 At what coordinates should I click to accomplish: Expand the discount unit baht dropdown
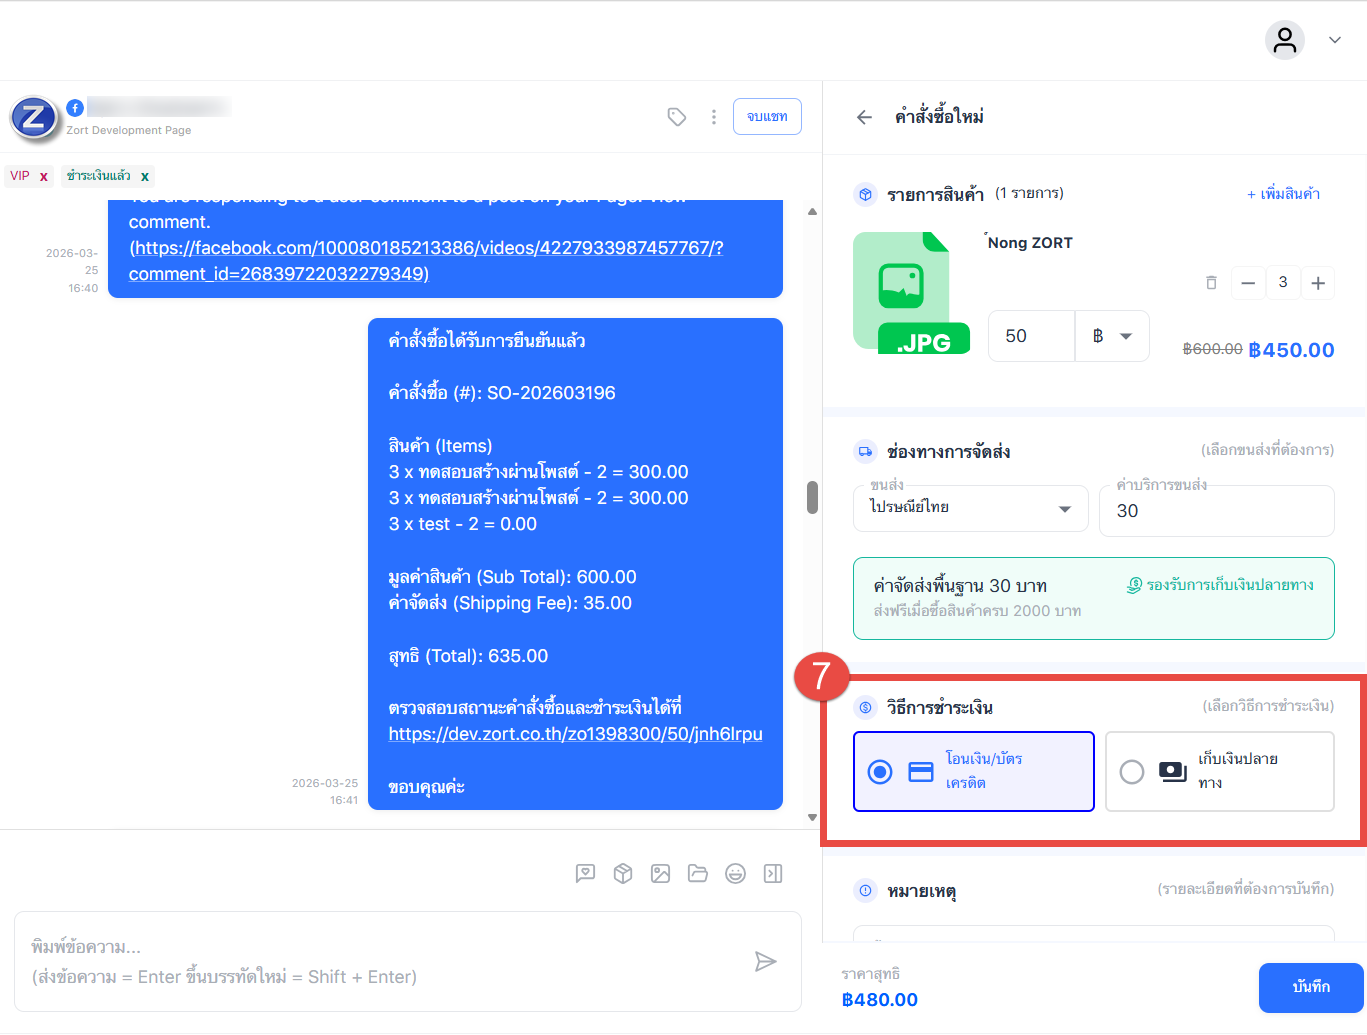tap(1113, 336)
